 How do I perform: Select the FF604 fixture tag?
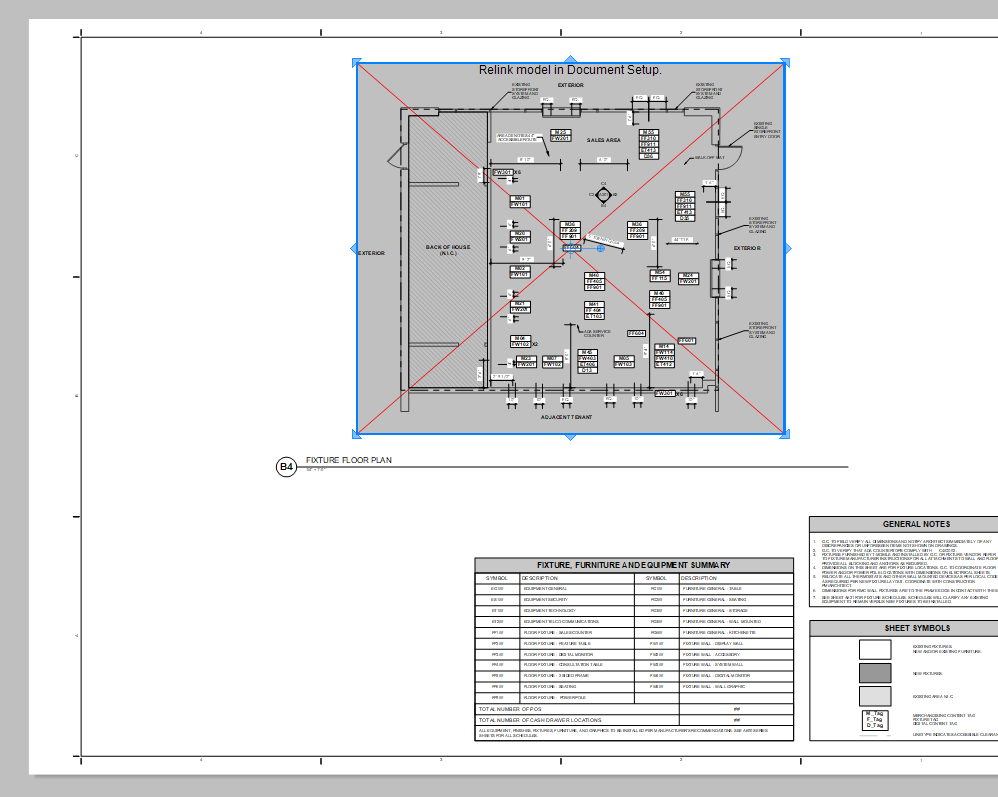point(636,333)
